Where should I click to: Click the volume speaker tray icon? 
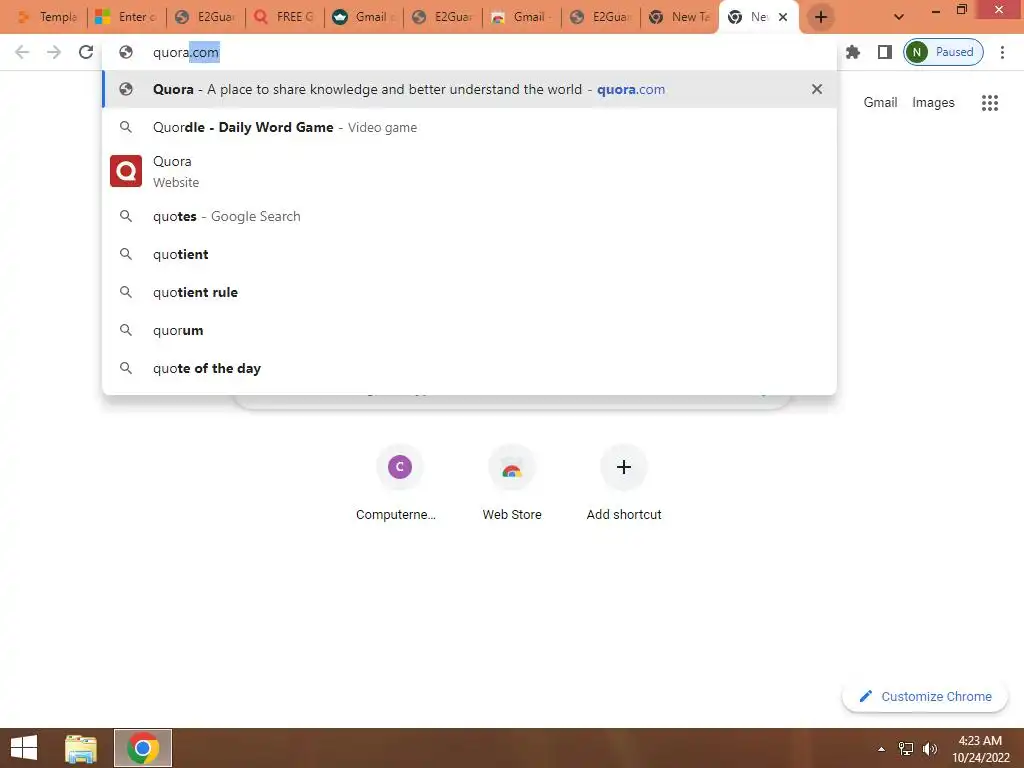click(x=930, y=749)
